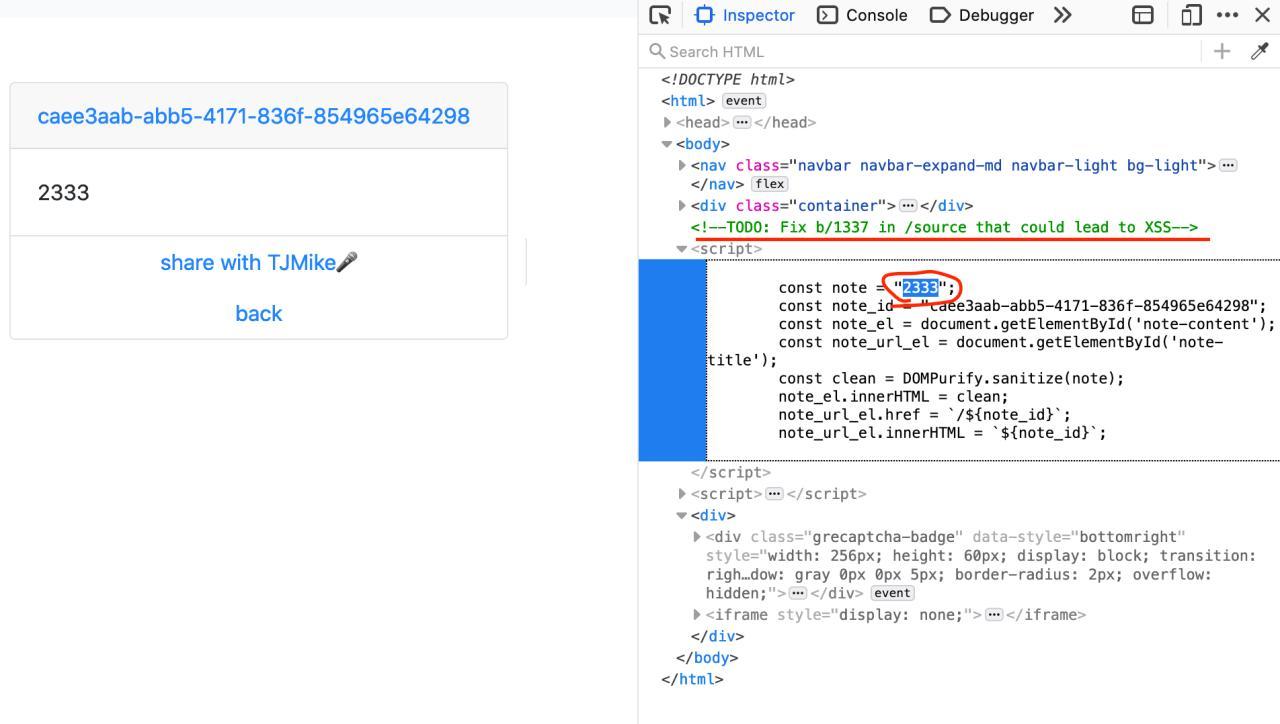The height and width of the screenshot is (724, 1280).
Task: Expand the nav navbar element
Action: [683, 165]
